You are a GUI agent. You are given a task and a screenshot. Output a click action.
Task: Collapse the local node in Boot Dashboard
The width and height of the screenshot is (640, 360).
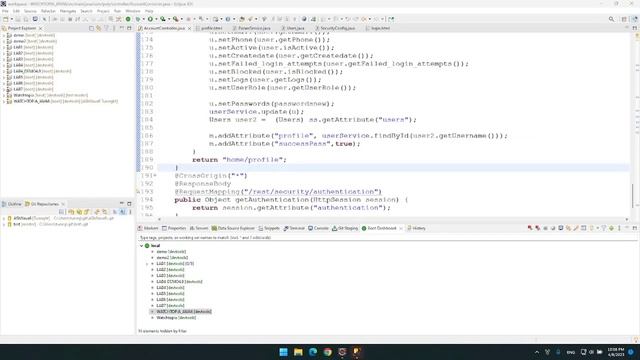(142, 246)
